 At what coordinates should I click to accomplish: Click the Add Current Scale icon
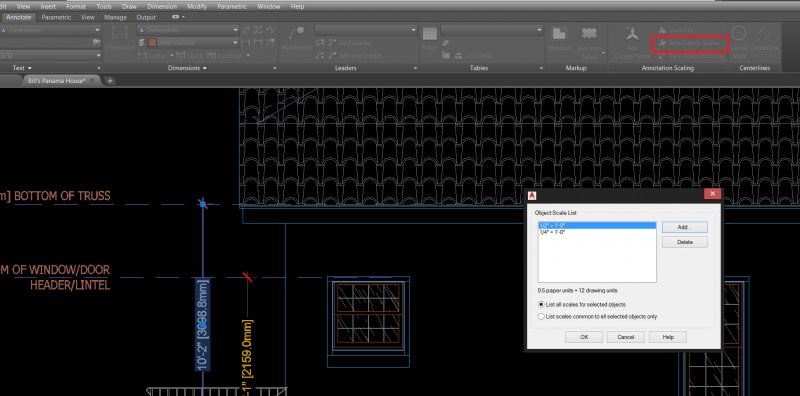[x=632, y=34]
